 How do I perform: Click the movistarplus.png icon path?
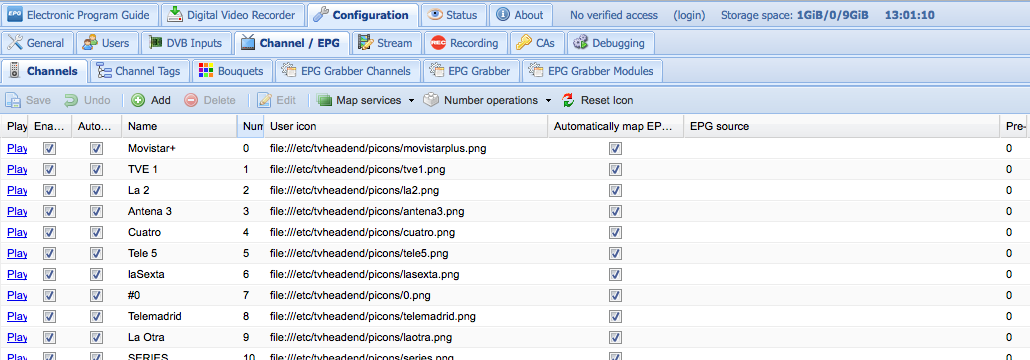378,148
